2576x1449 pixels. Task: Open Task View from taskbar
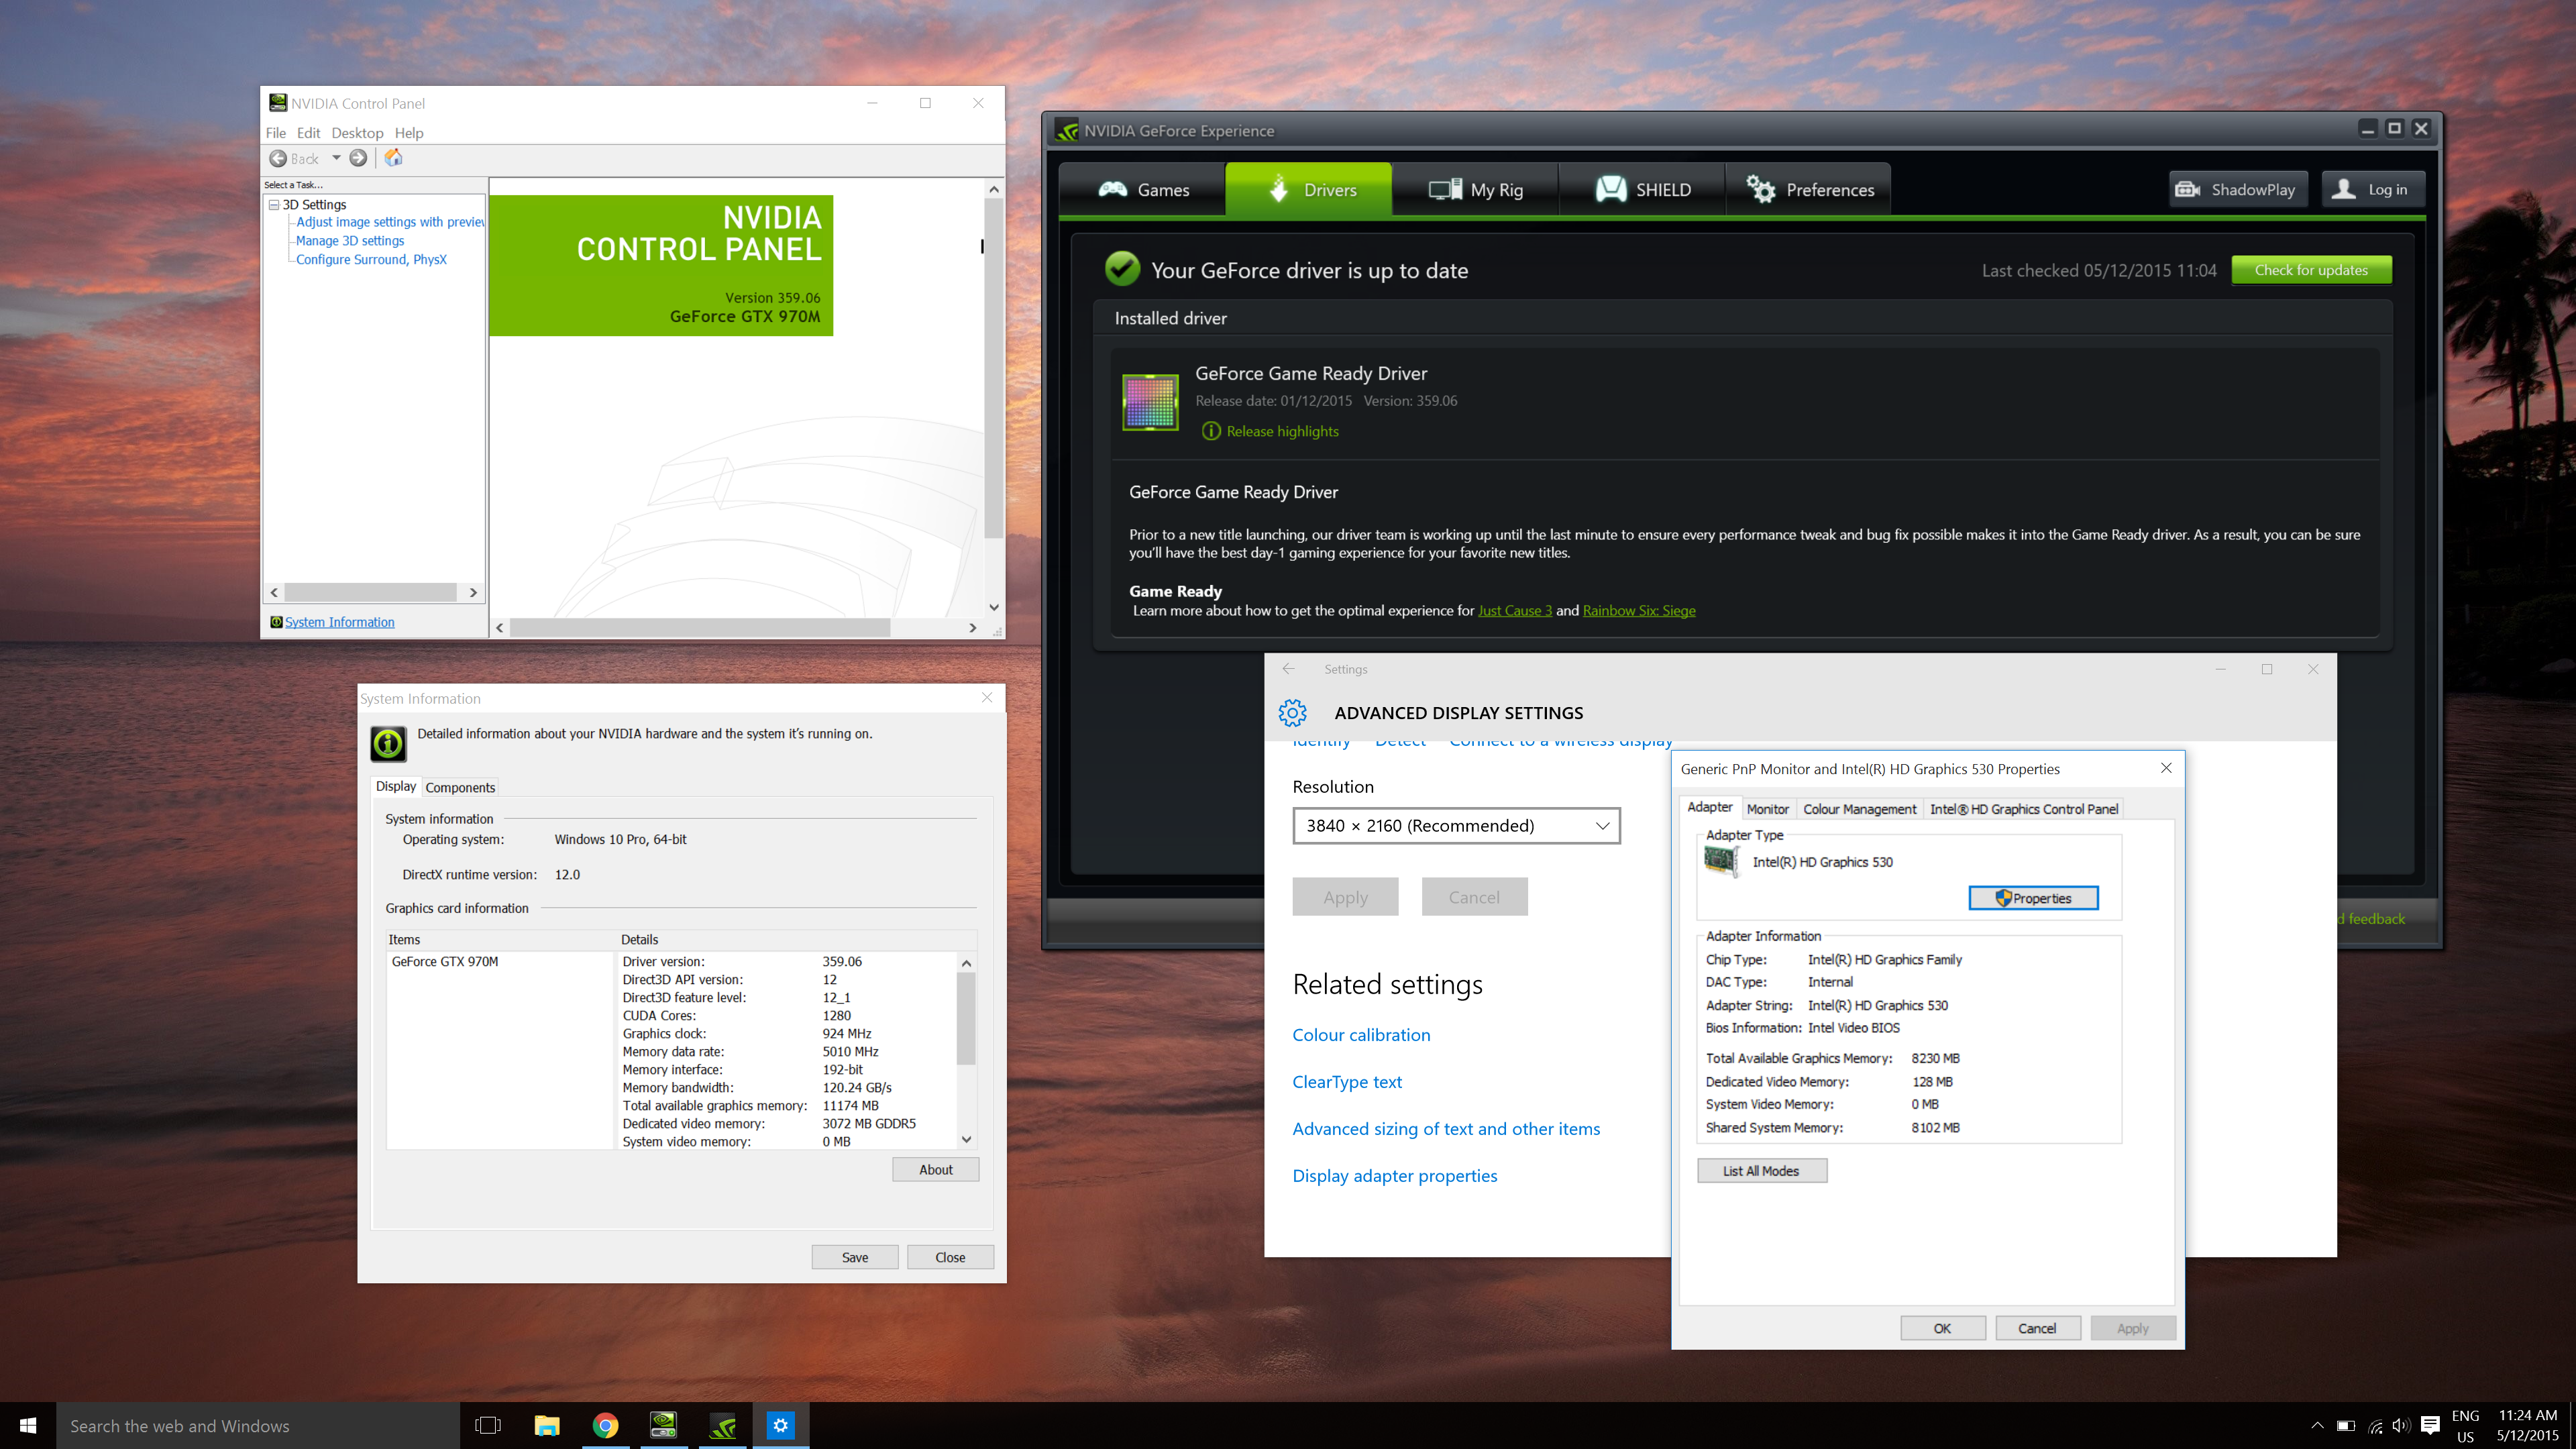(x=488, y=1425)
